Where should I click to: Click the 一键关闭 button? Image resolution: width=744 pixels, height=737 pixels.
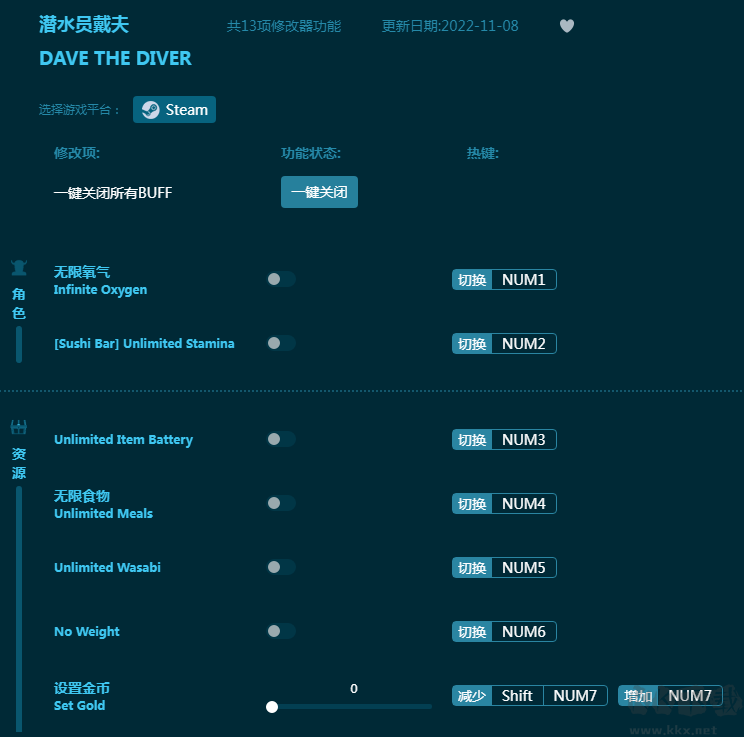[319, 192]
